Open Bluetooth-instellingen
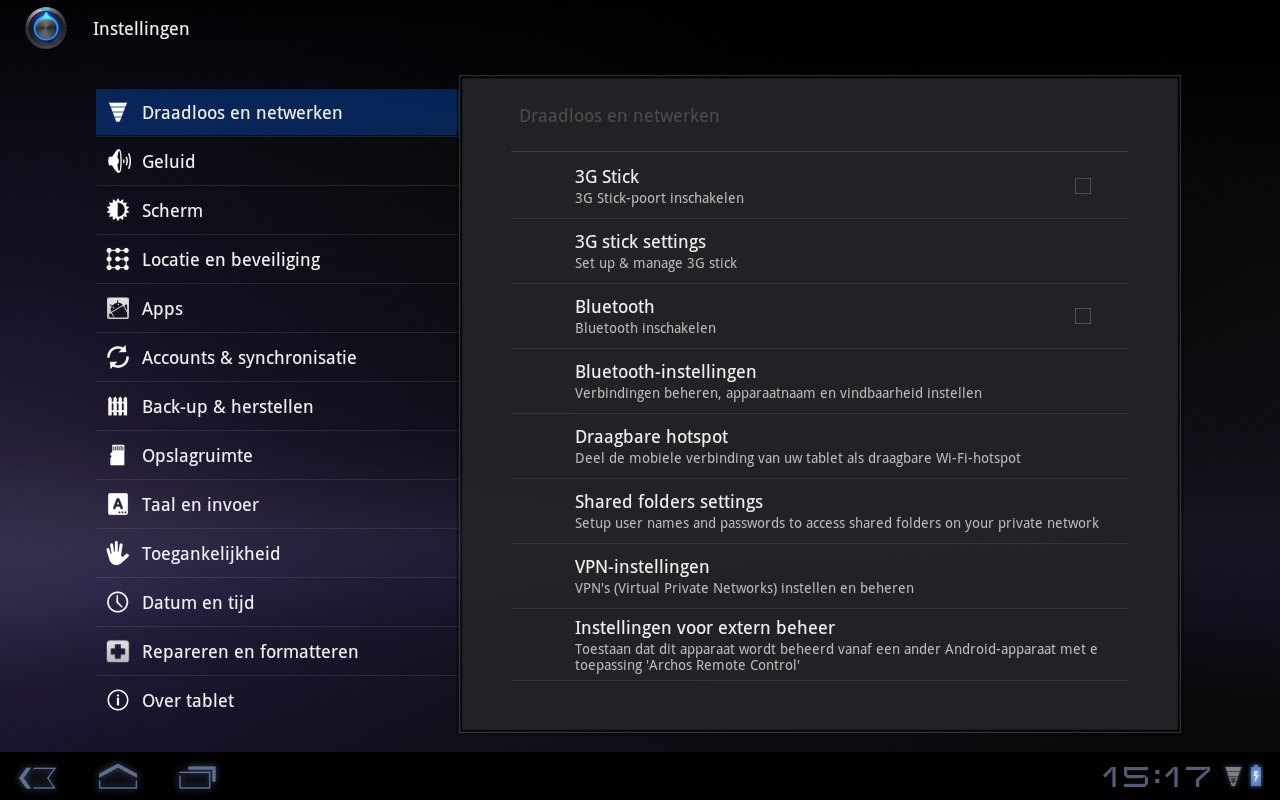The width and height of the screenshot is (1280, 800). pos(665,381)
